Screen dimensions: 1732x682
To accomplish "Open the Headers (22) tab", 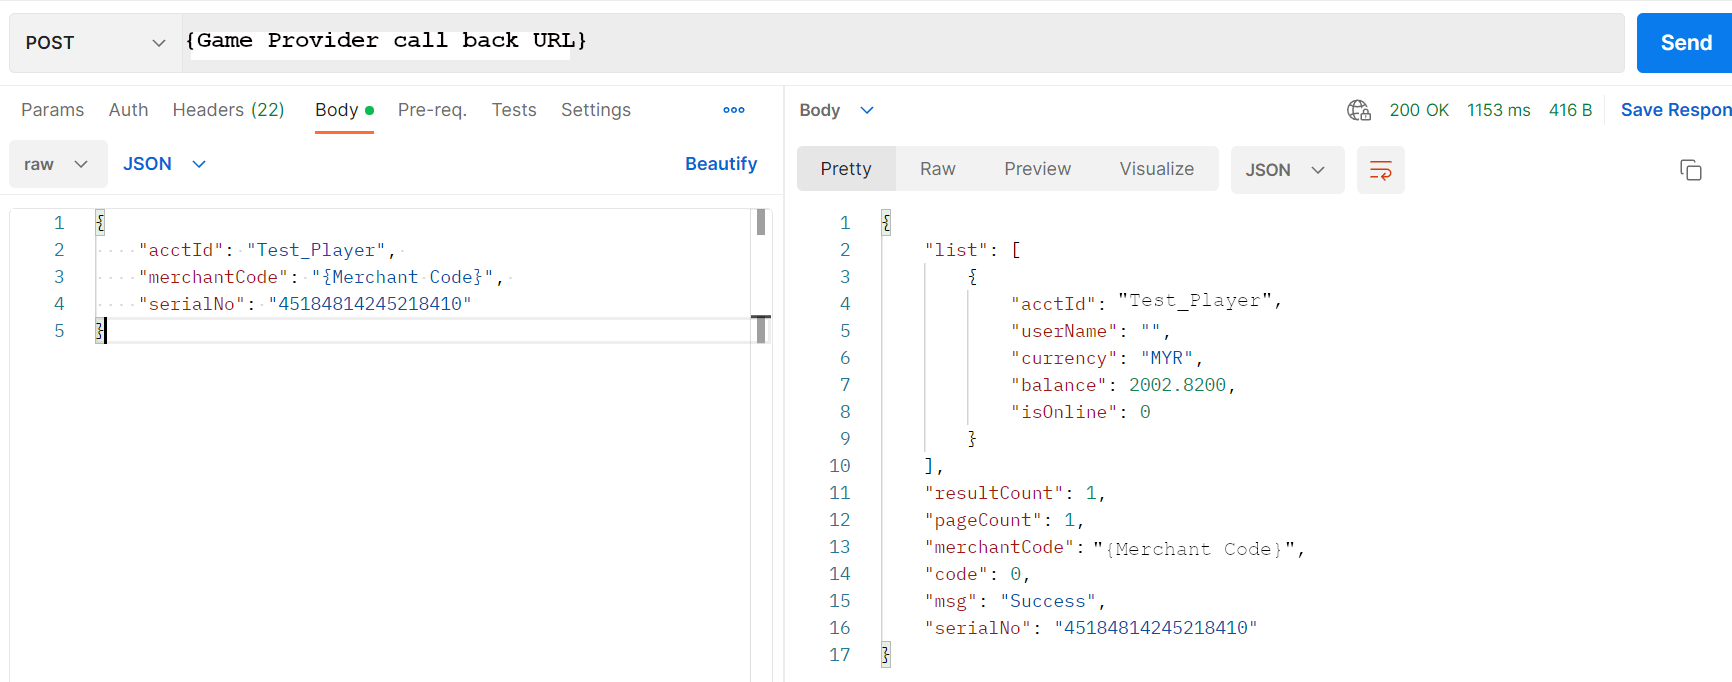I will click(x=228, y=110).
